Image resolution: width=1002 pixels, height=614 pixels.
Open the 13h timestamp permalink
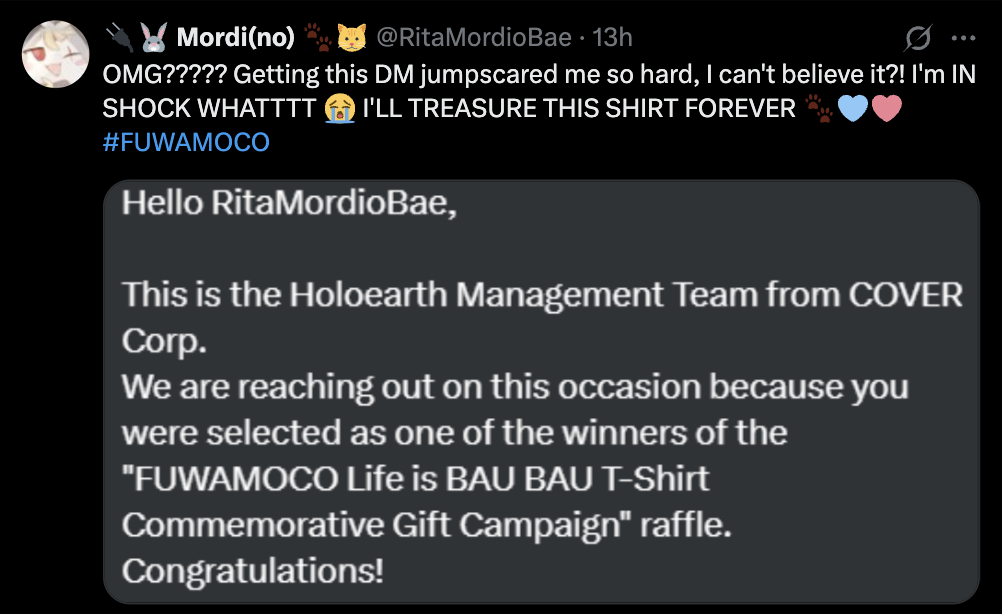(612, 38)
